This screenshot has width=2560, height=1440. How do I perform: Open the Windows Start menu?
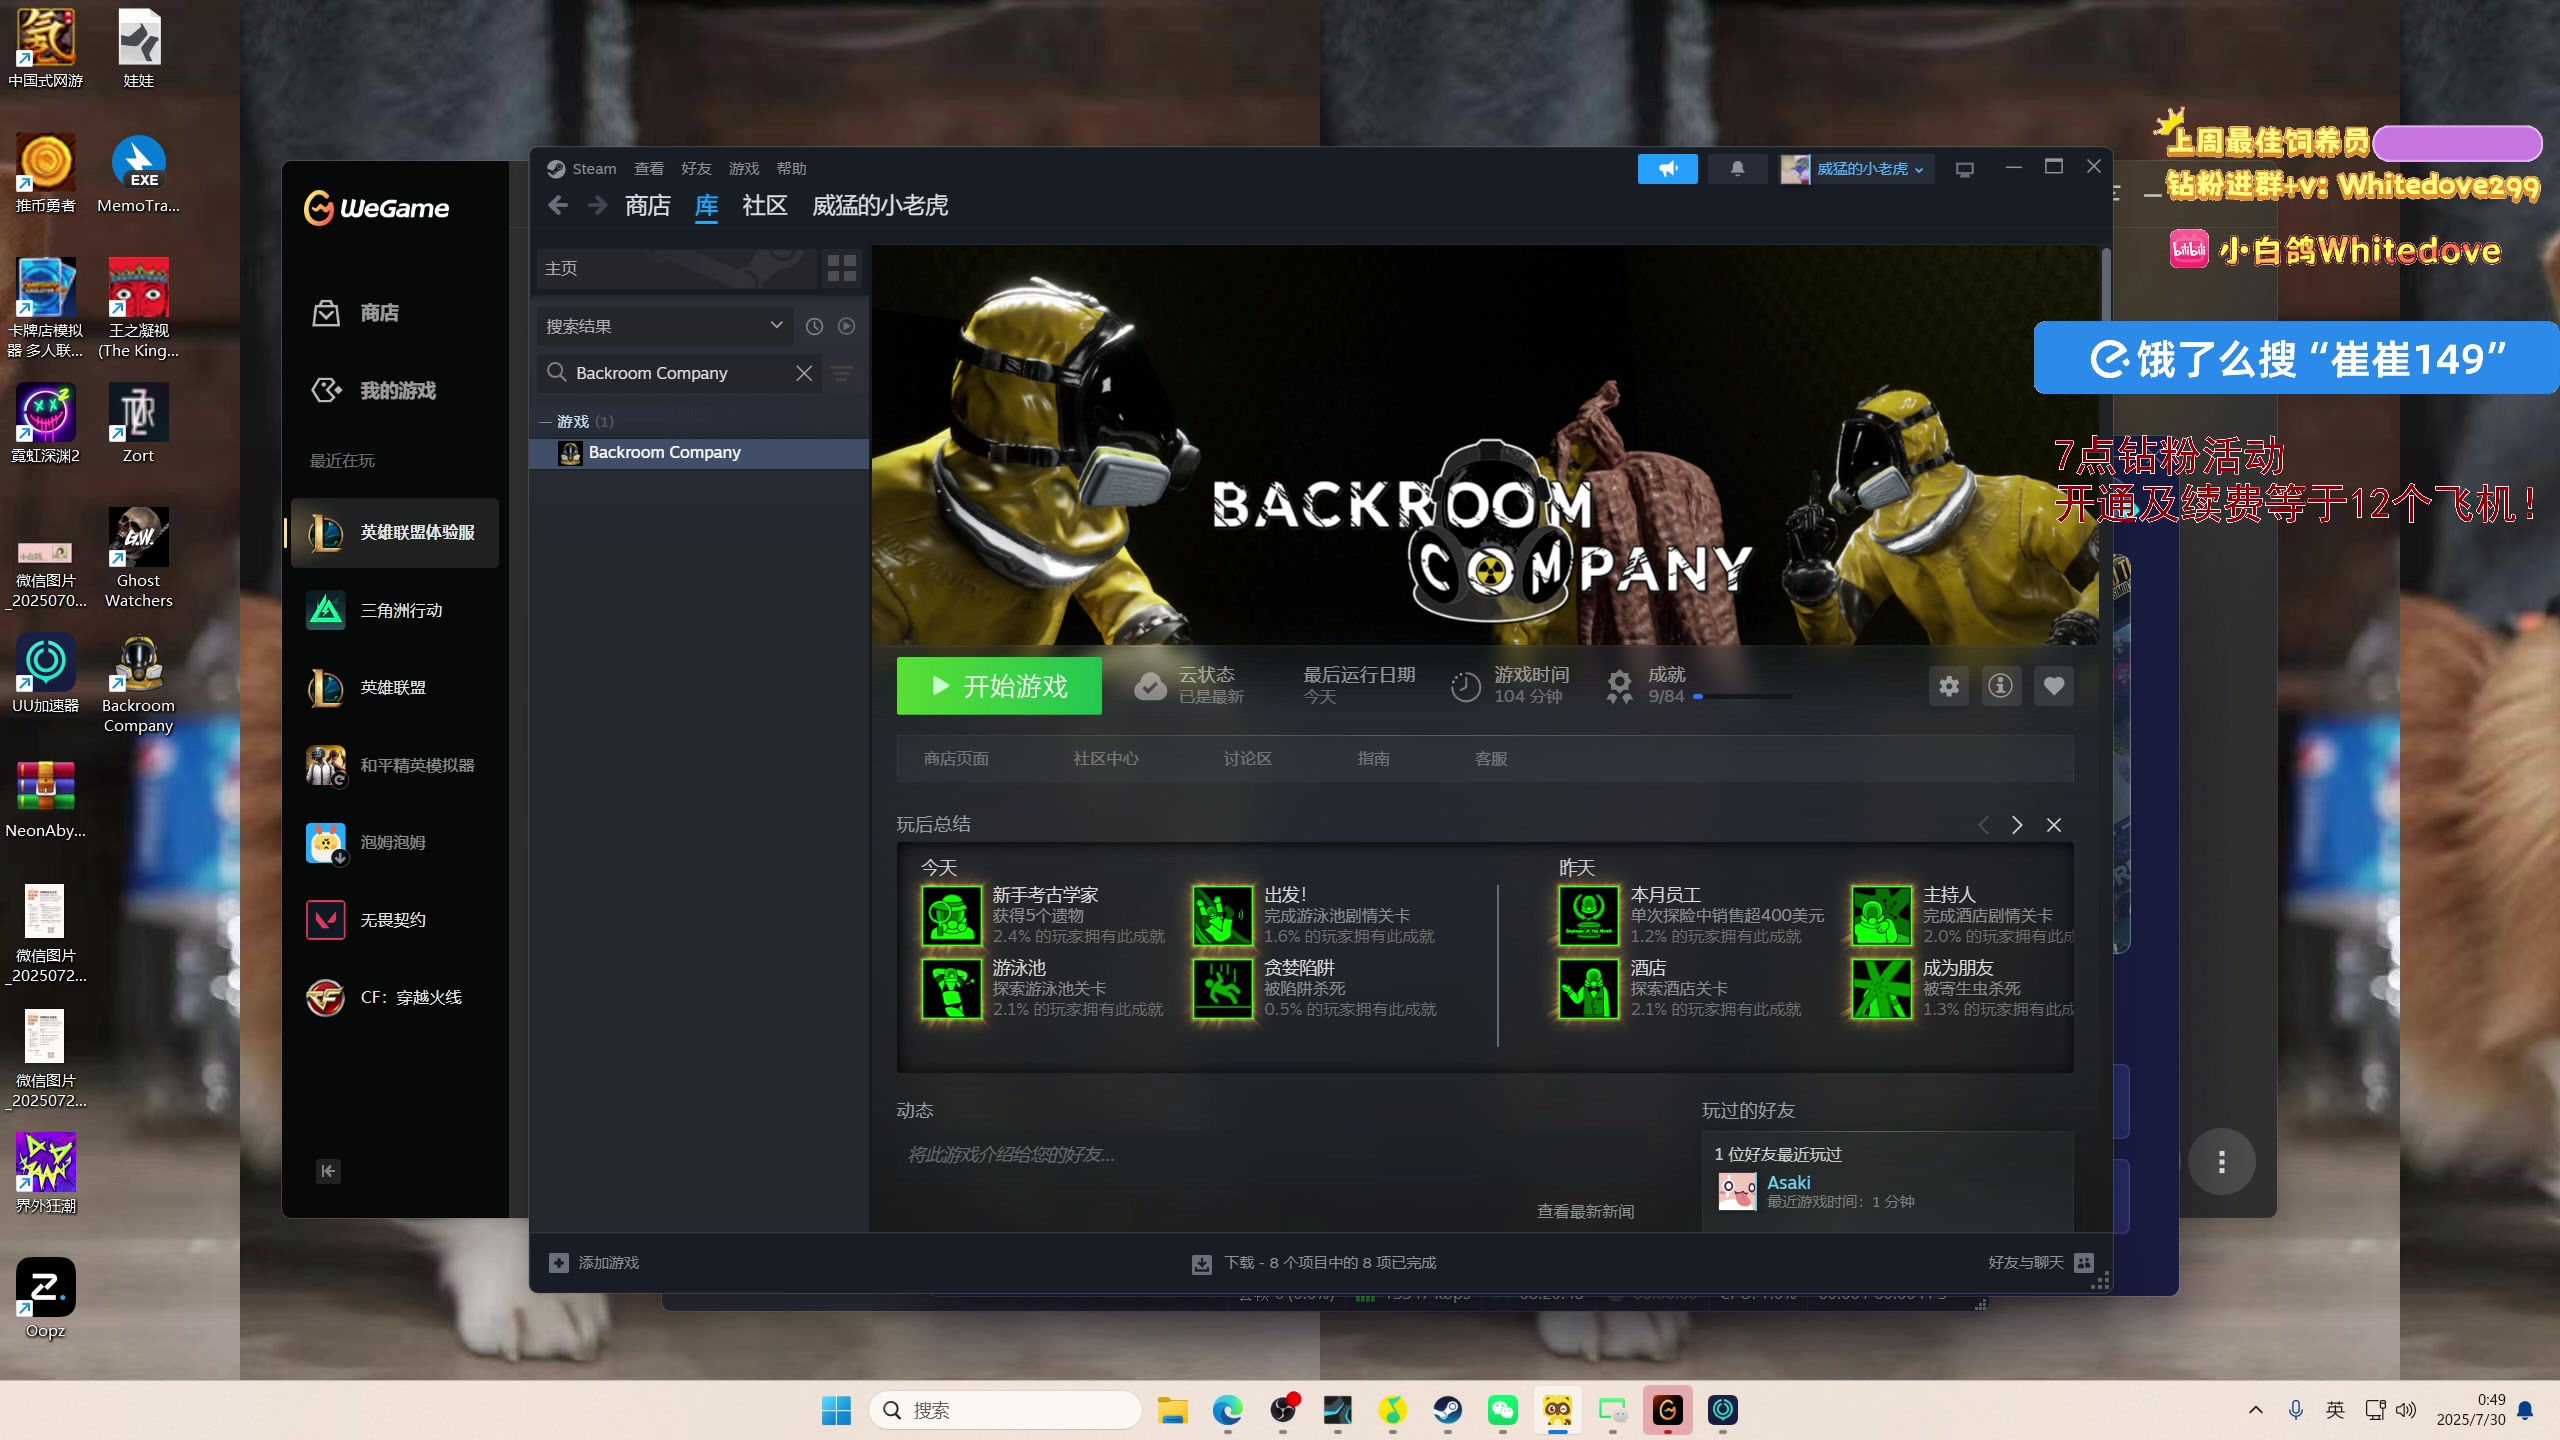coord(836,1410)
